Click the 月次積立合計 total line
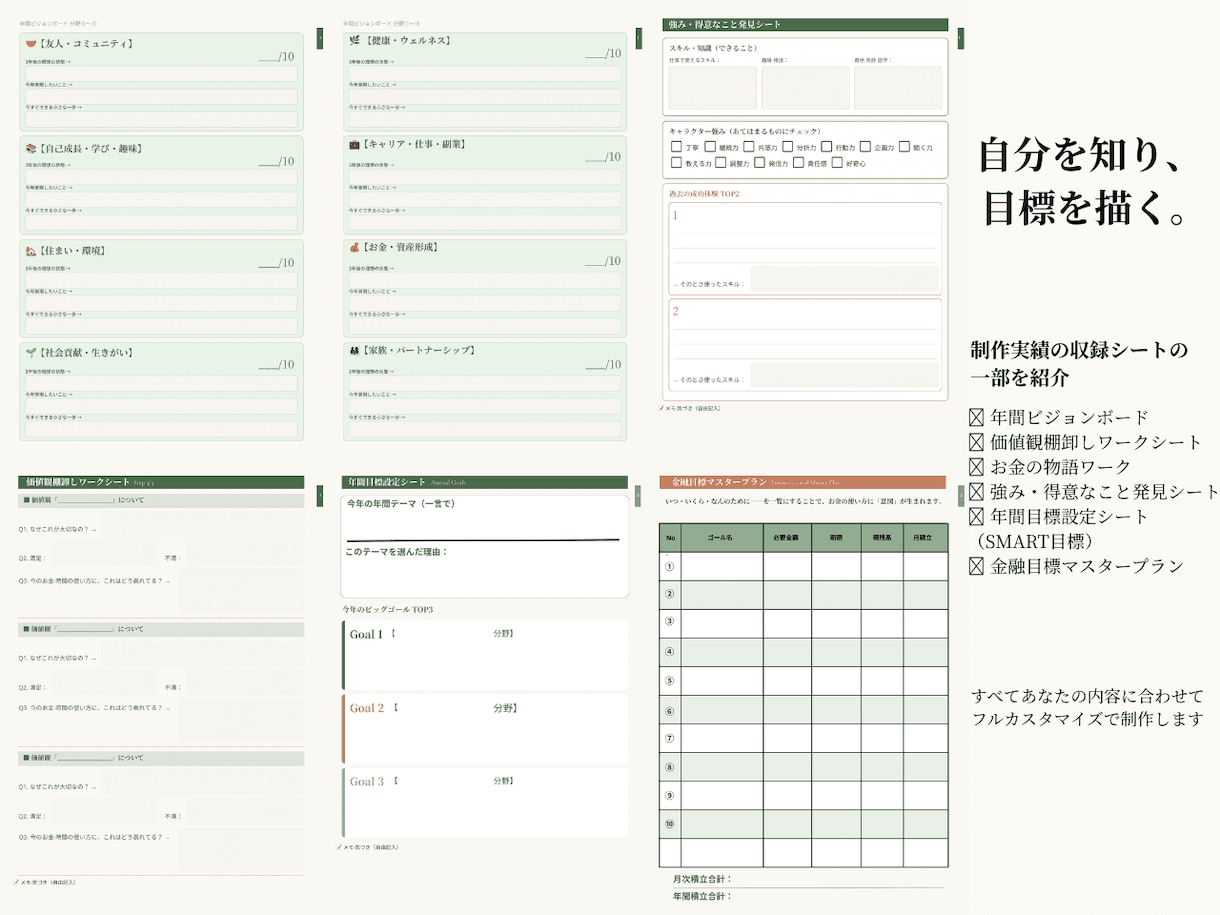 [x=808, y=879]
